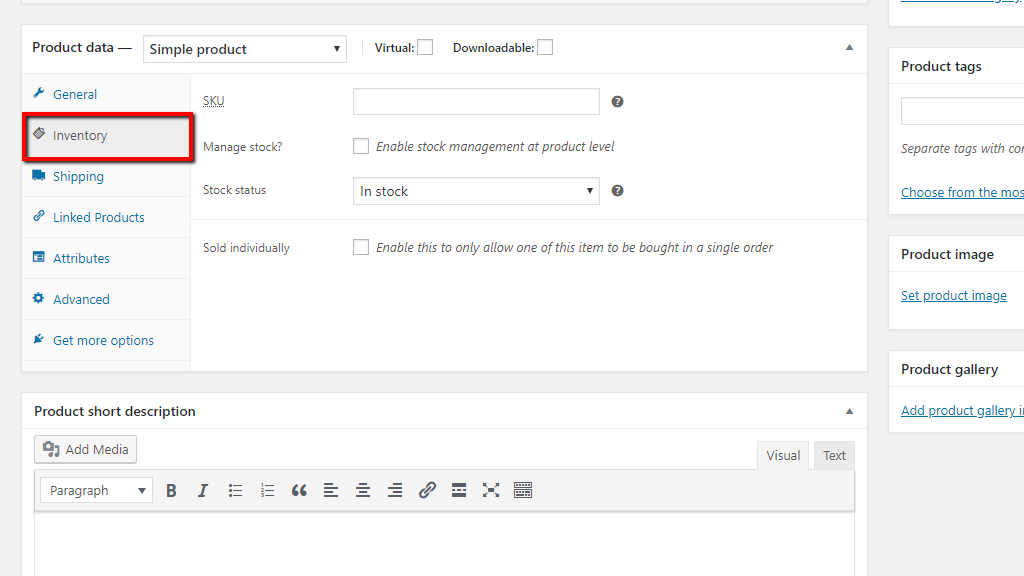Click the Set product image link
Screen dimensions: 1024x576
pyautogui.click(x=953, y=295)
